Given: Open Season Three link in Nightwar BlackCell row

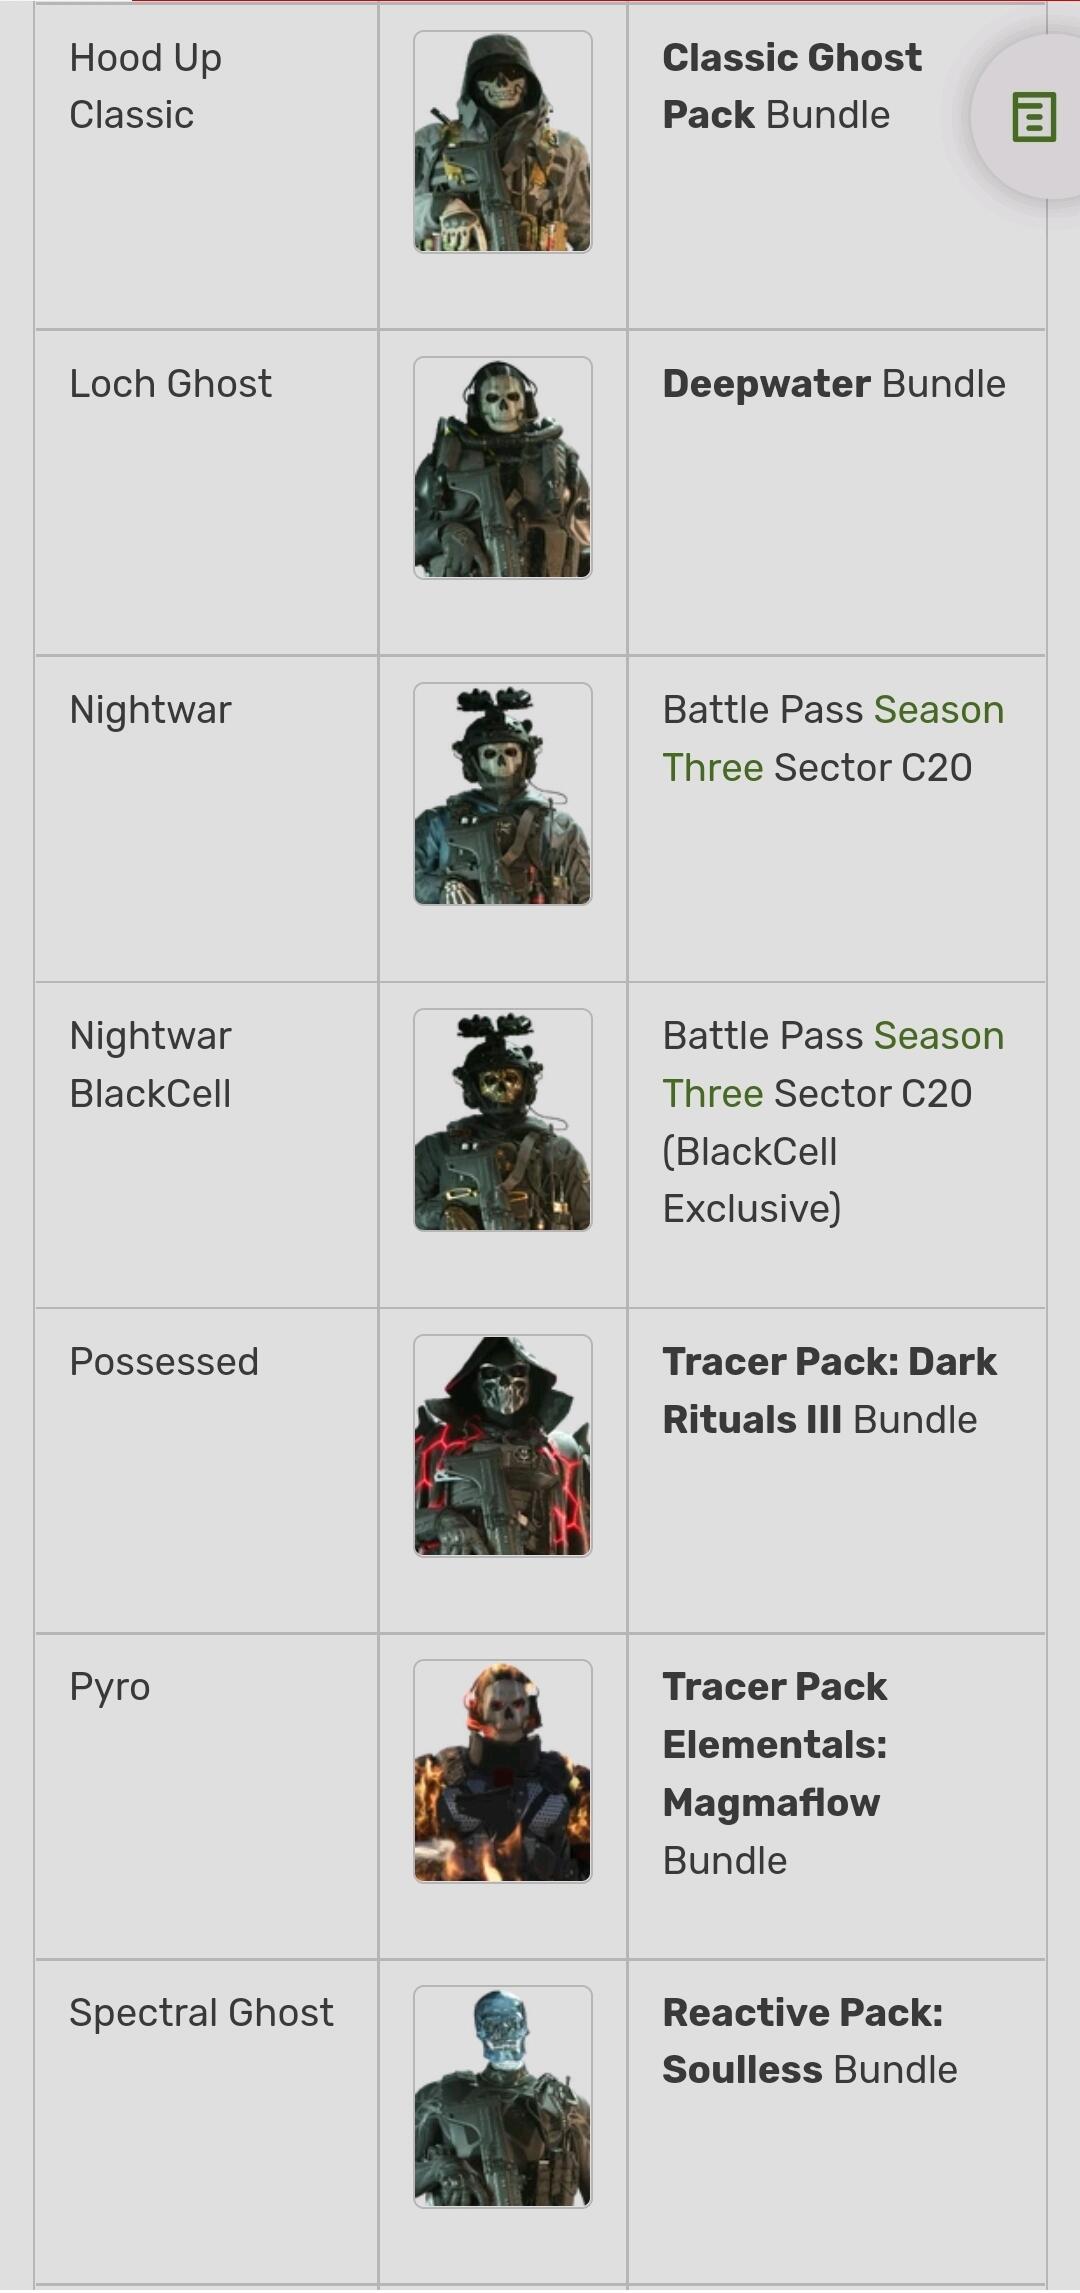Looking at the screenshot, I should click(x=937, y=1036).
